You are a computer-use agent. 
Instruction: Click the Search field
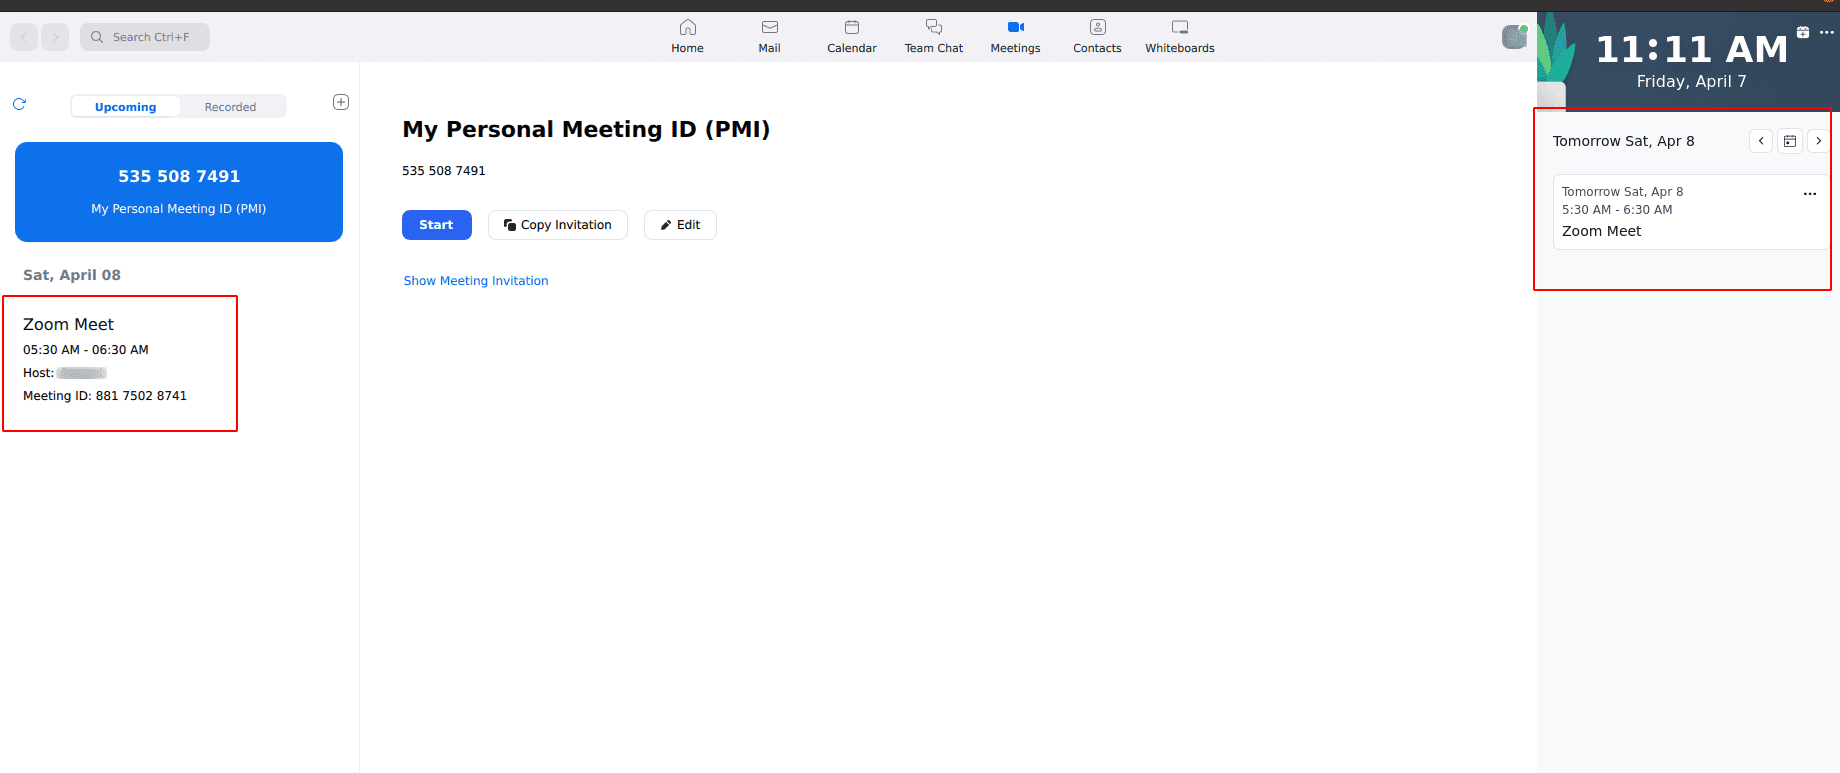click(145, 37)
